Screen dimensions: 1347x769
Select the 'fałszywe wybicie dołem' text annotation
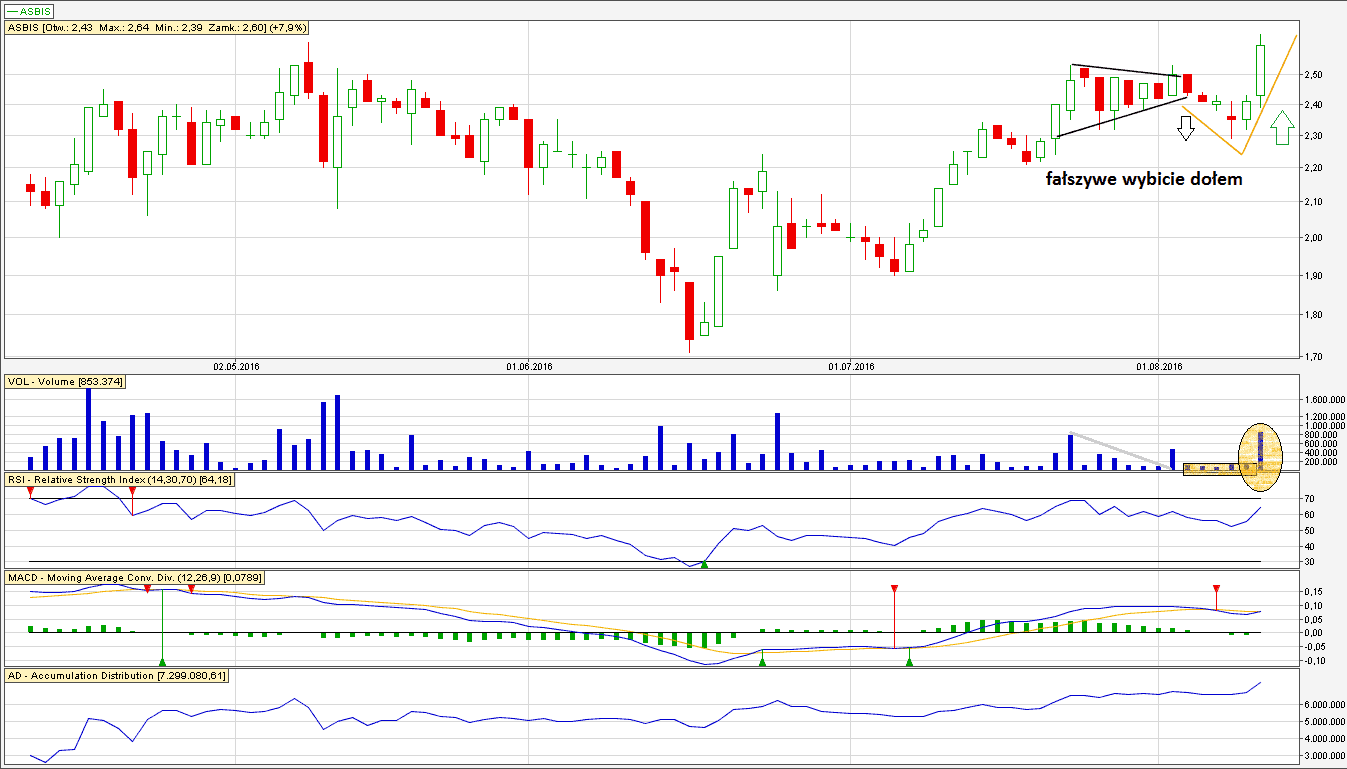pyautogui.click(x=1144, y=180)
